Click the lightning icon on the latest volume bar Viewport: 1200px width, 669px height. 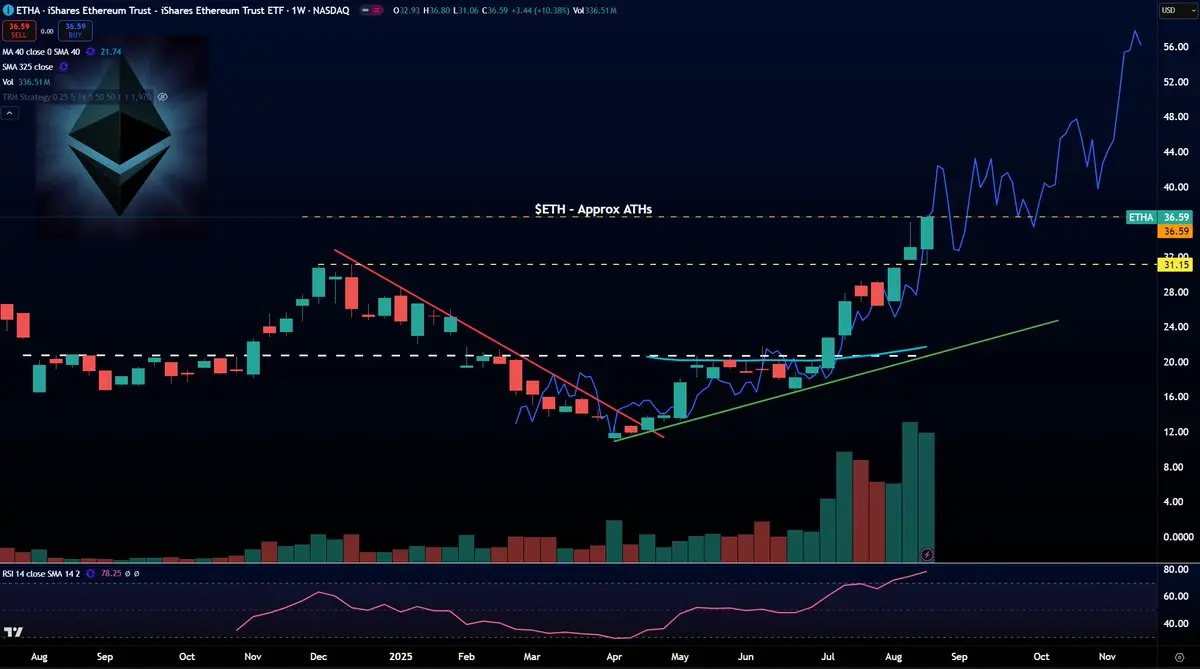point(926,553)
